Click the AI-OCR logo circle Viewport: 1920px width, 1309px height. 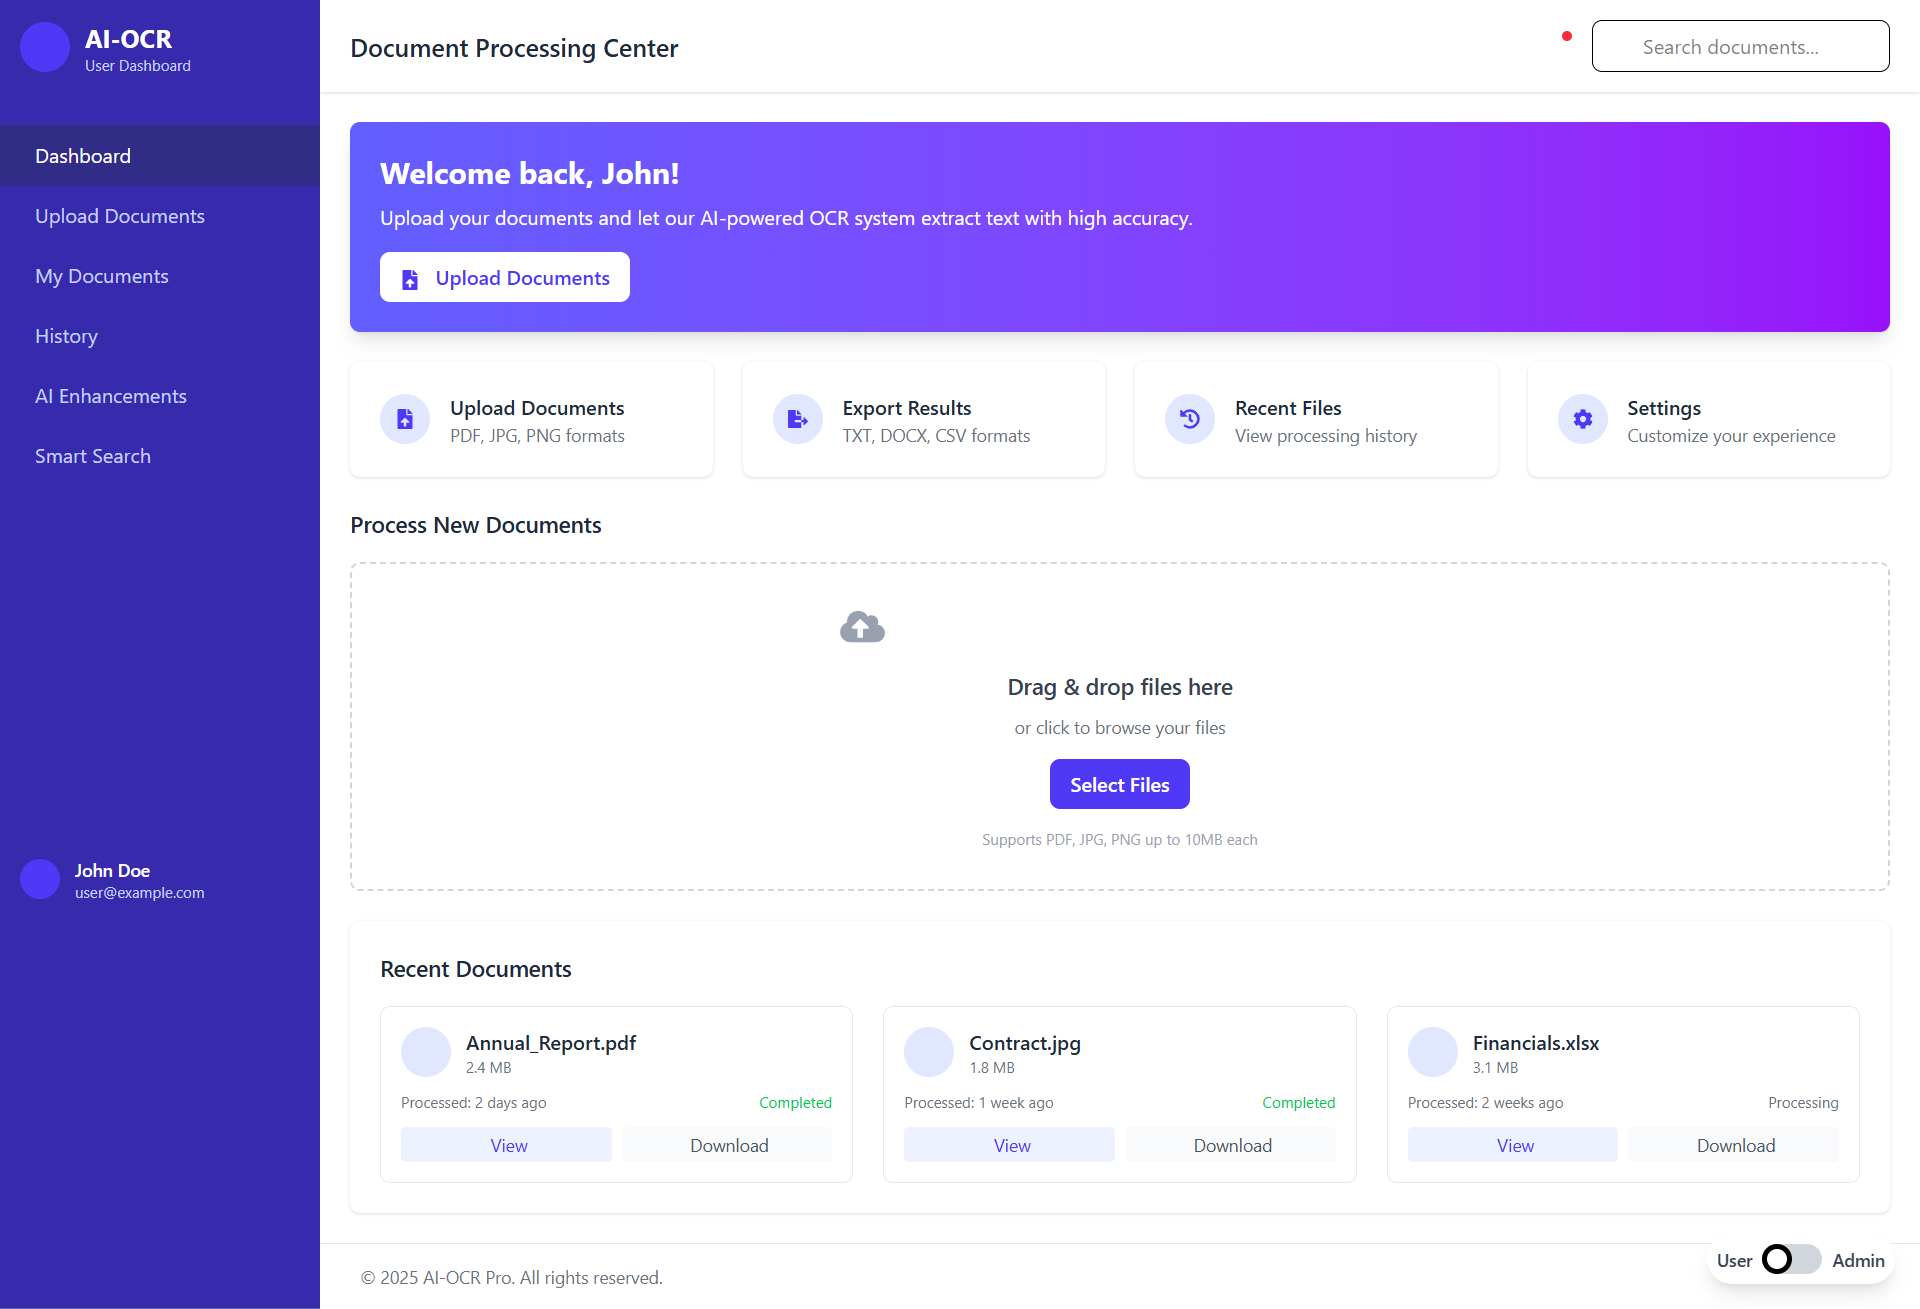tap(44, 47)
